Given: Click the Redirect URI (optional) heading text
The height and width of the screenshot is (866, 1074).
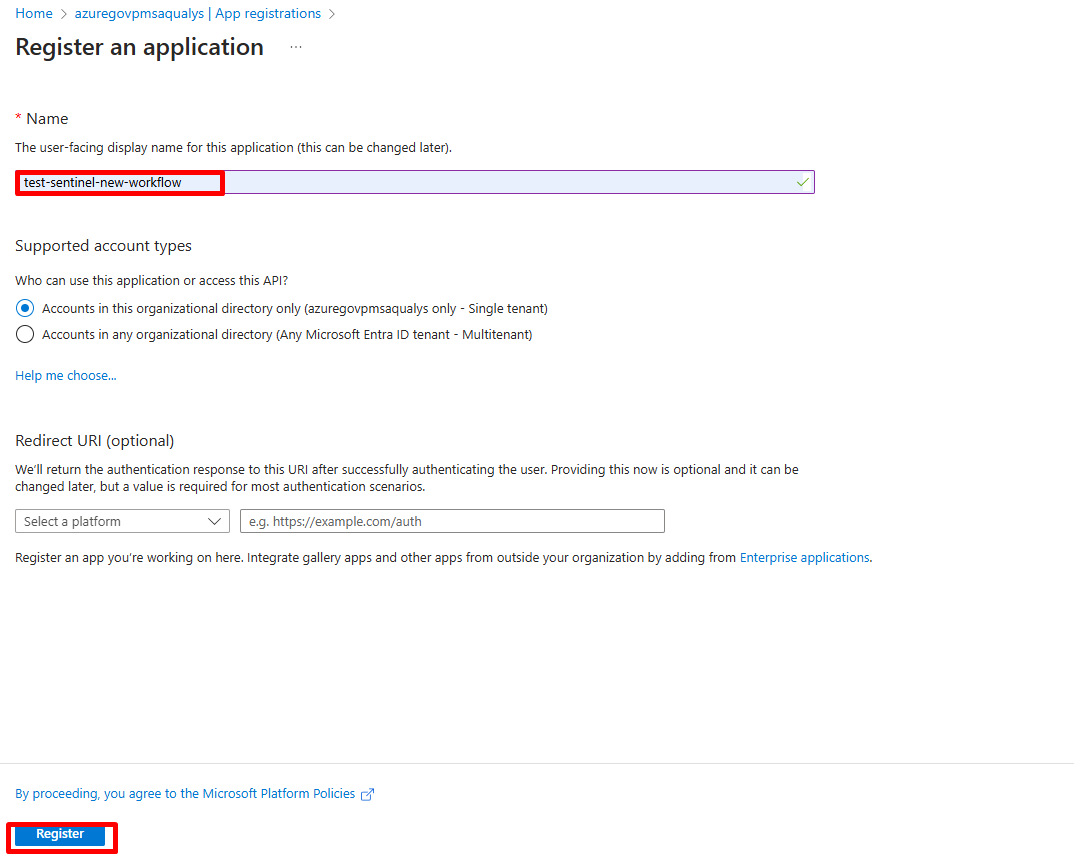Looking at the screenshot, I should (95, 441).
